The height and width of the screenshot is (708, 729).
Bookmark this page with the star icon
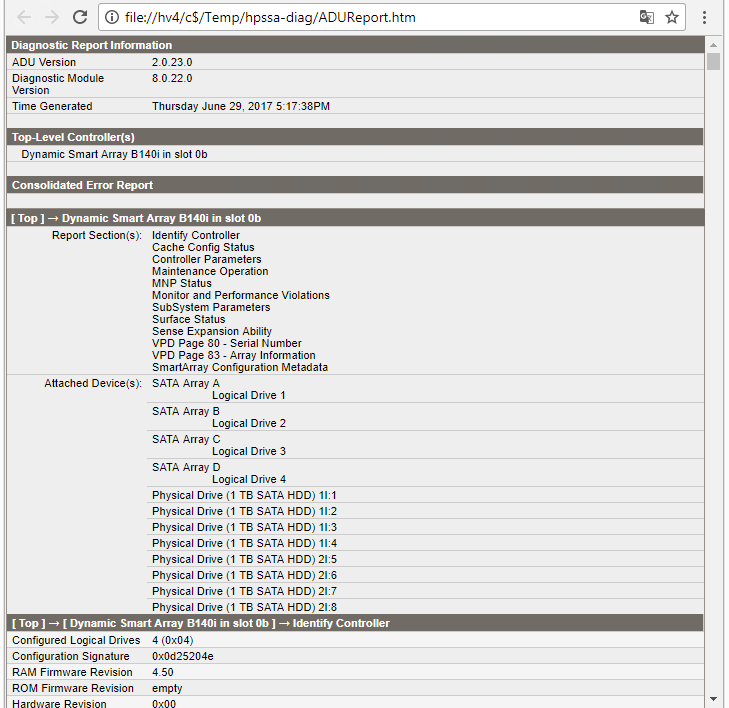(x=672, y=17)
